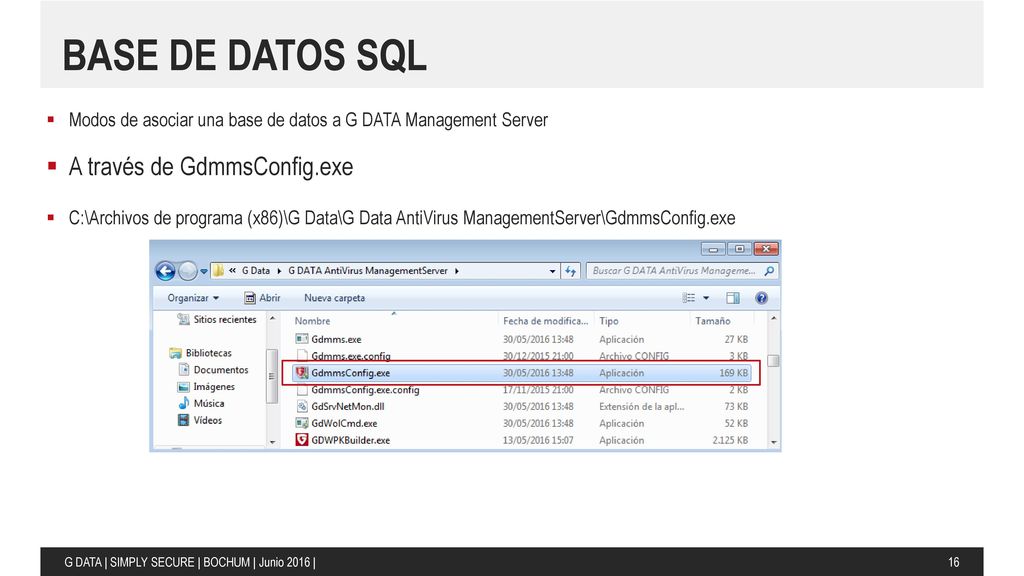Click the GdmmsConfig.exe.config file icon
The height and width of the screenshot is (576, 1024).
pyautogui.click(x=301, y=390)
